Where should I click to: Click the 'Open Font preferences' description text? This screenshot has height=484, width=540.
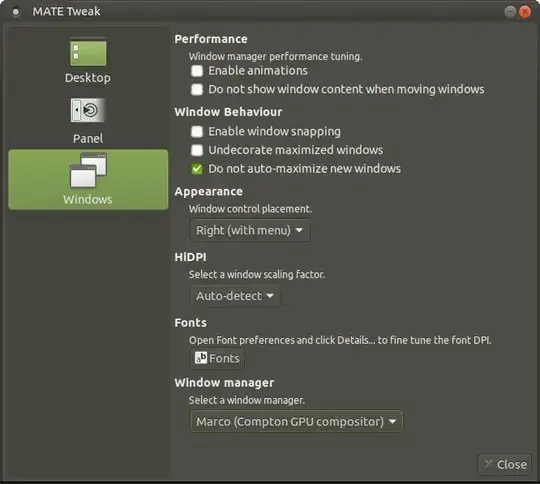340,340
